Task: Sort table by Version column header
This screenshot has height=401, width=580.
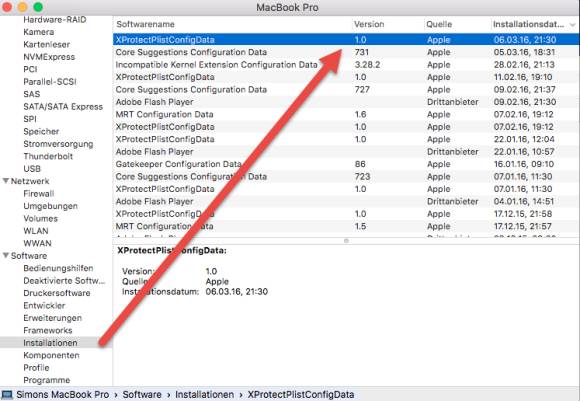Action: click(369, 24)
